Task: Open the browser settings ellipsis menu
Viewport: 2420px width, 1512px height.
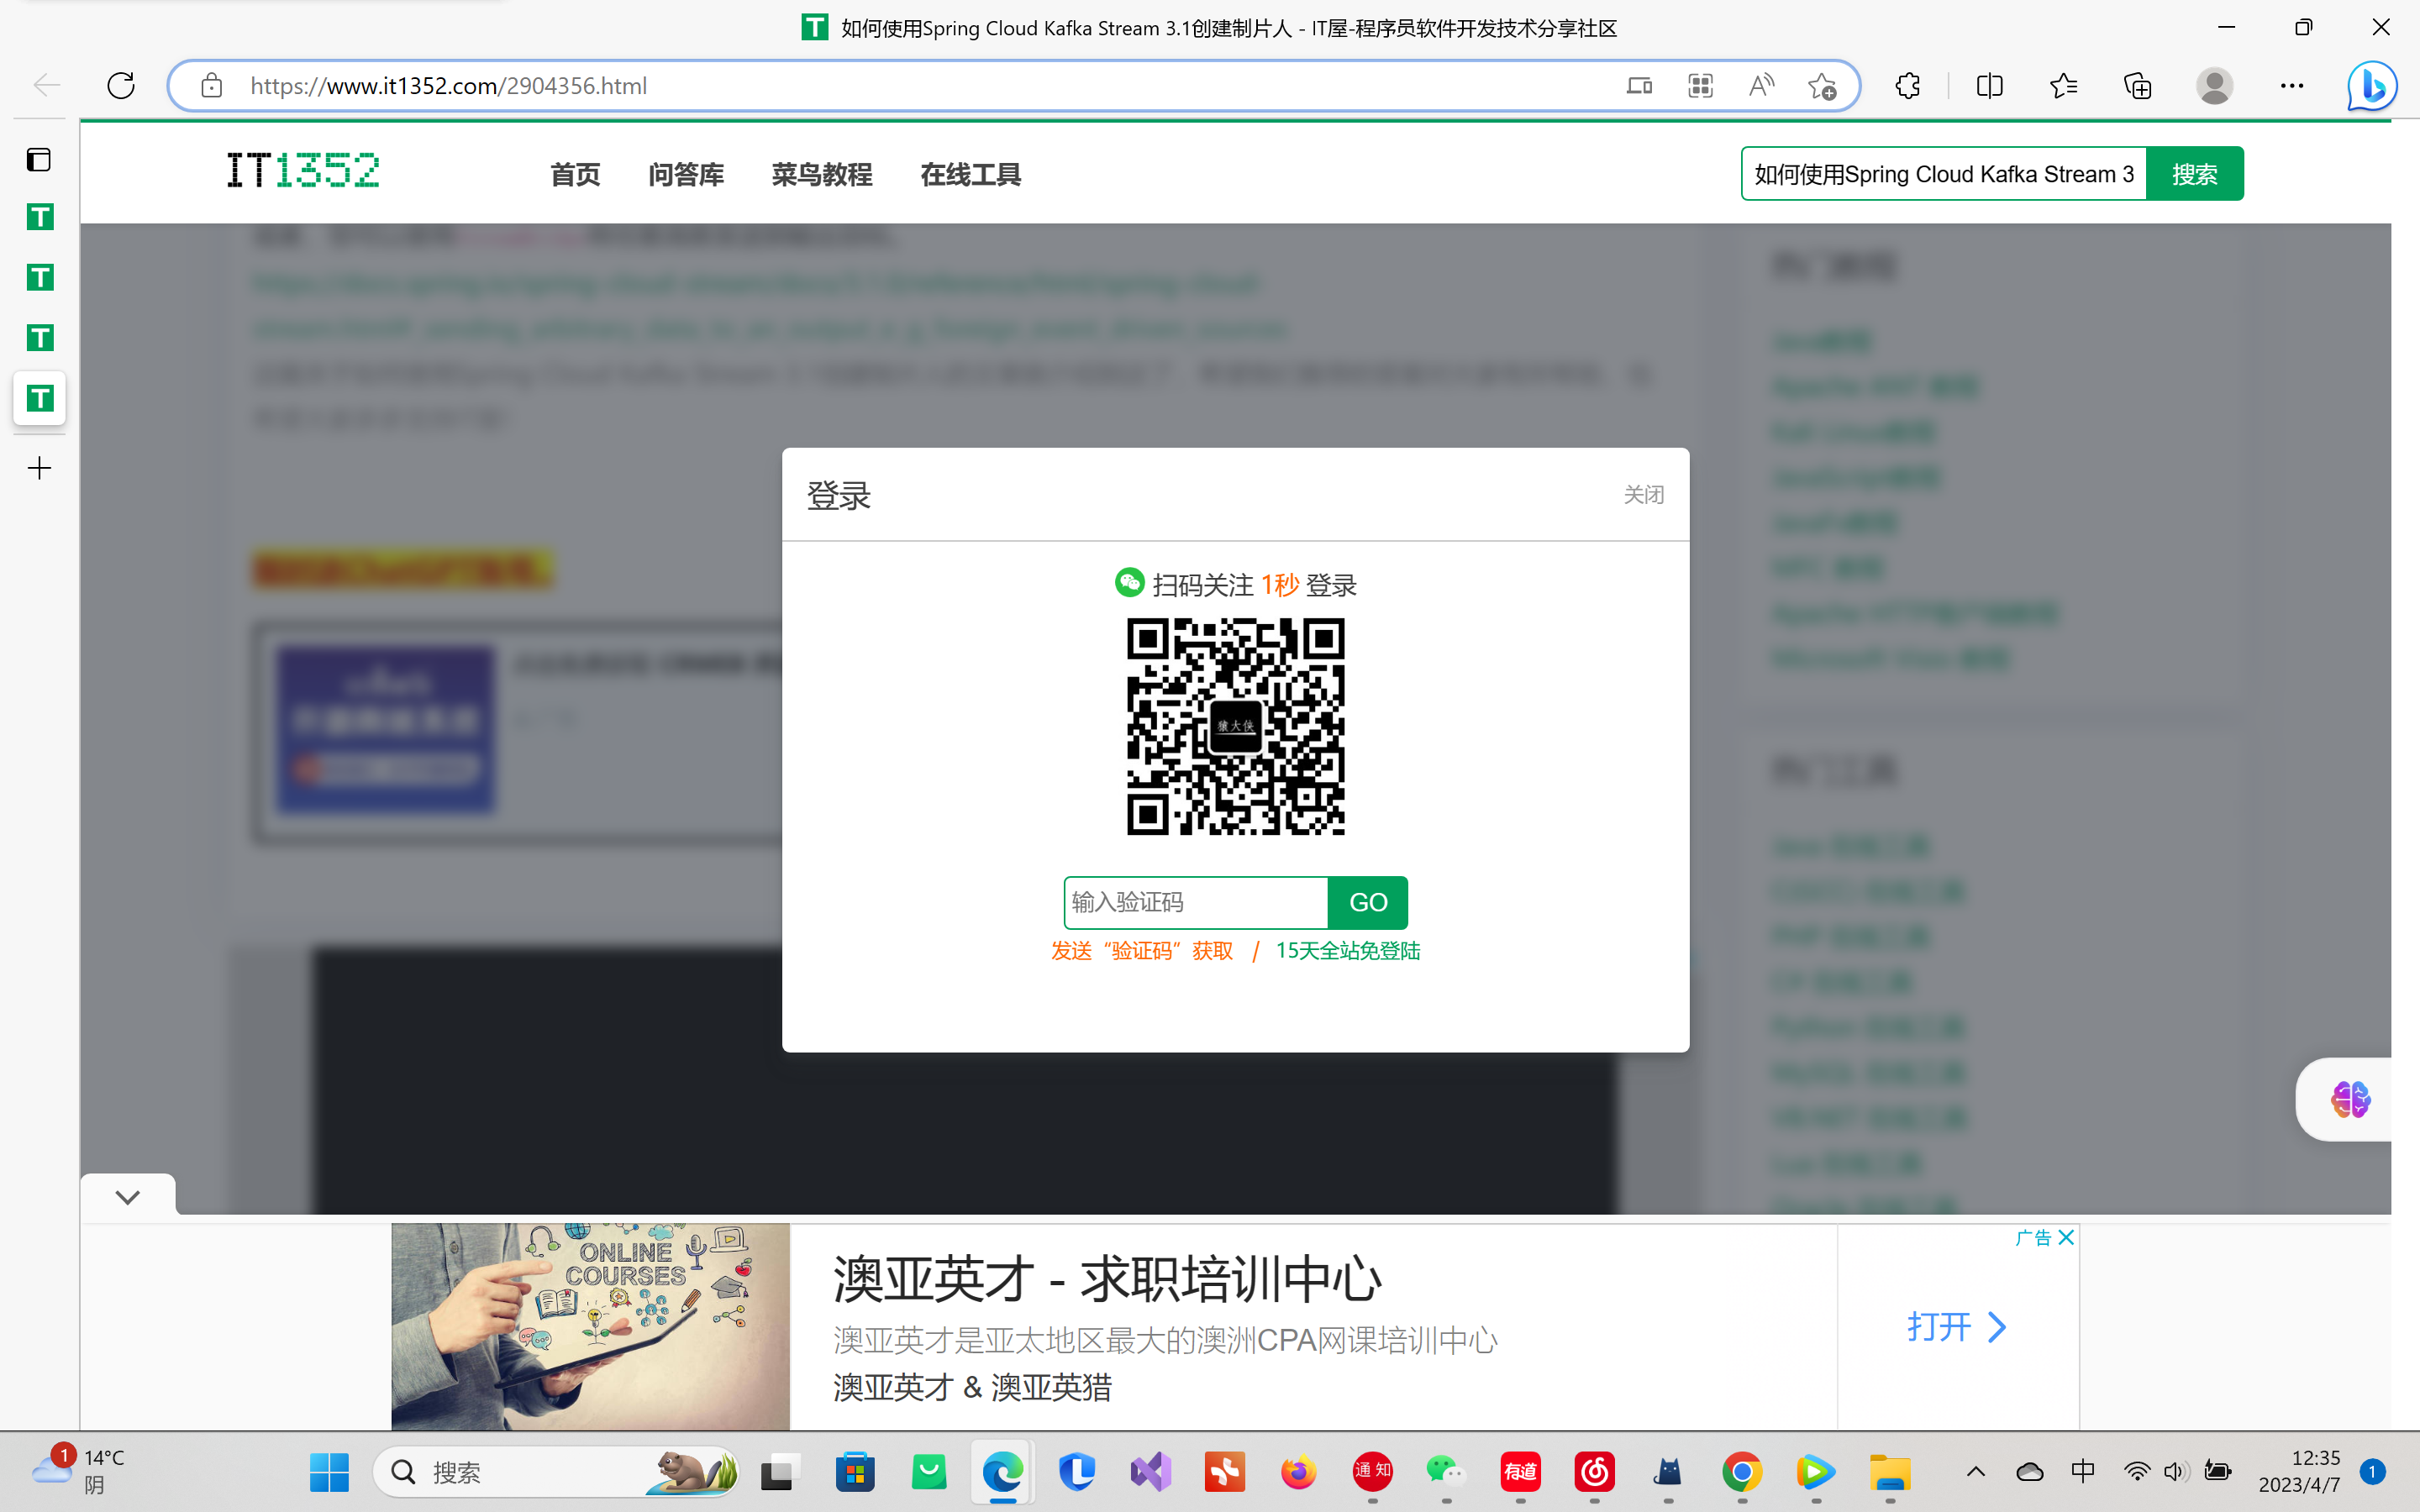Action: 2291,86
